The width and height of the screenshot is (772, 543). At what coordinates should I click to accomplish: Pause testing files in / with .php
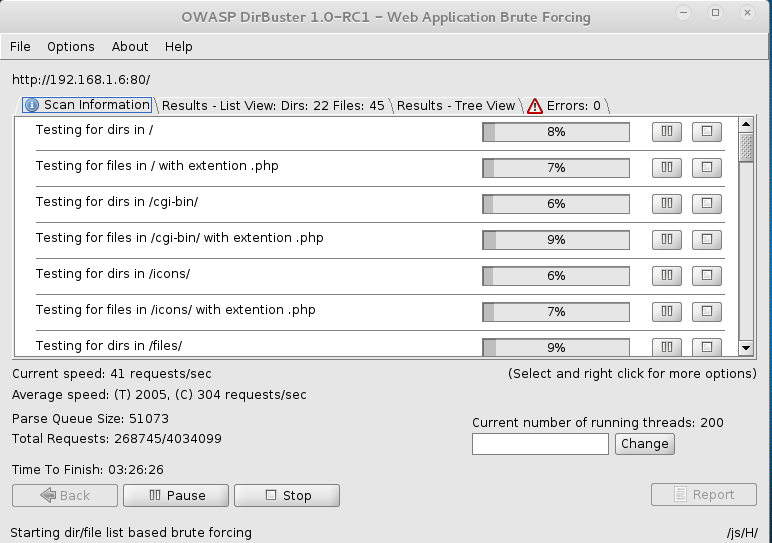coord(667,167)
